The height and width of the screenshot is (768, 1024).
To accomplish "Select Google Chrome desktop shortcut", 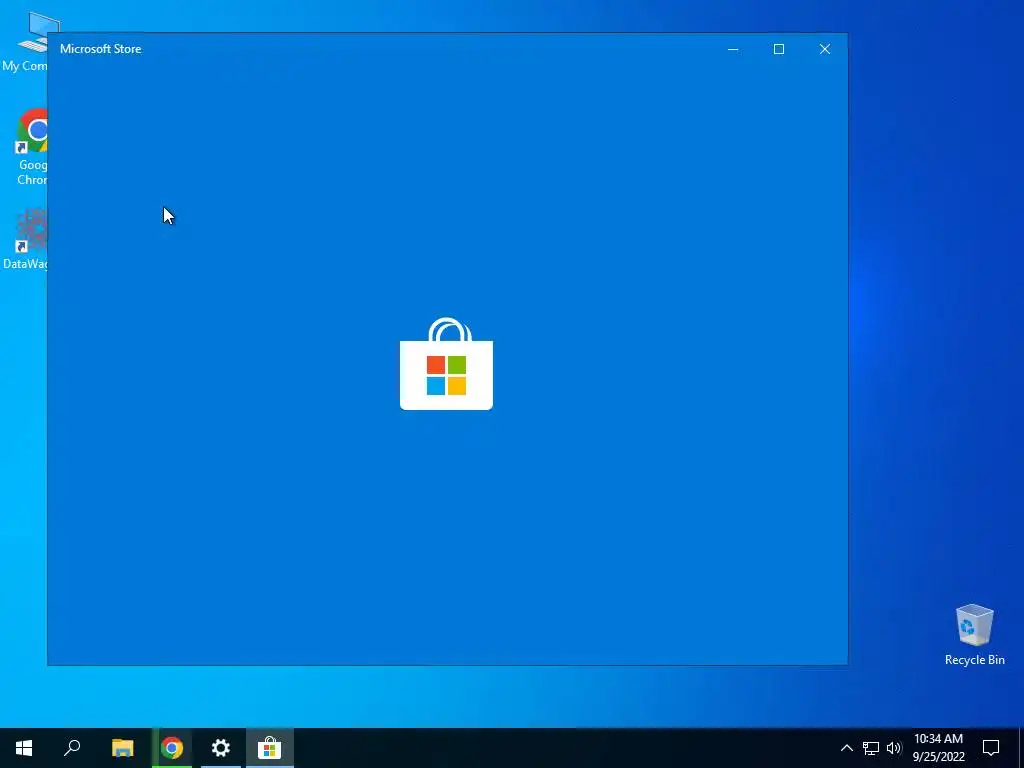I will pos(31,148).
